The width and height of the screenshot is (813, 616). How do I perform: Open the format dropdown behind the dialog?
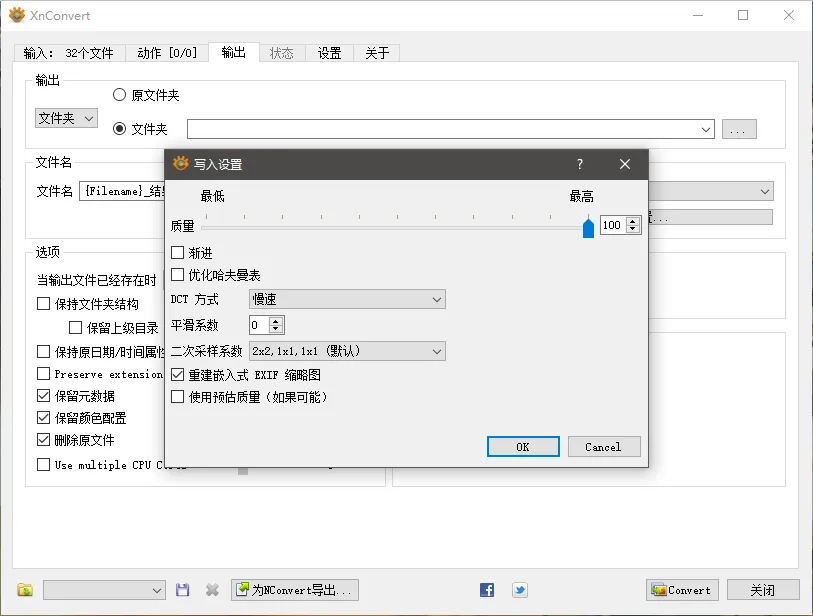click(x=711, y=191)
